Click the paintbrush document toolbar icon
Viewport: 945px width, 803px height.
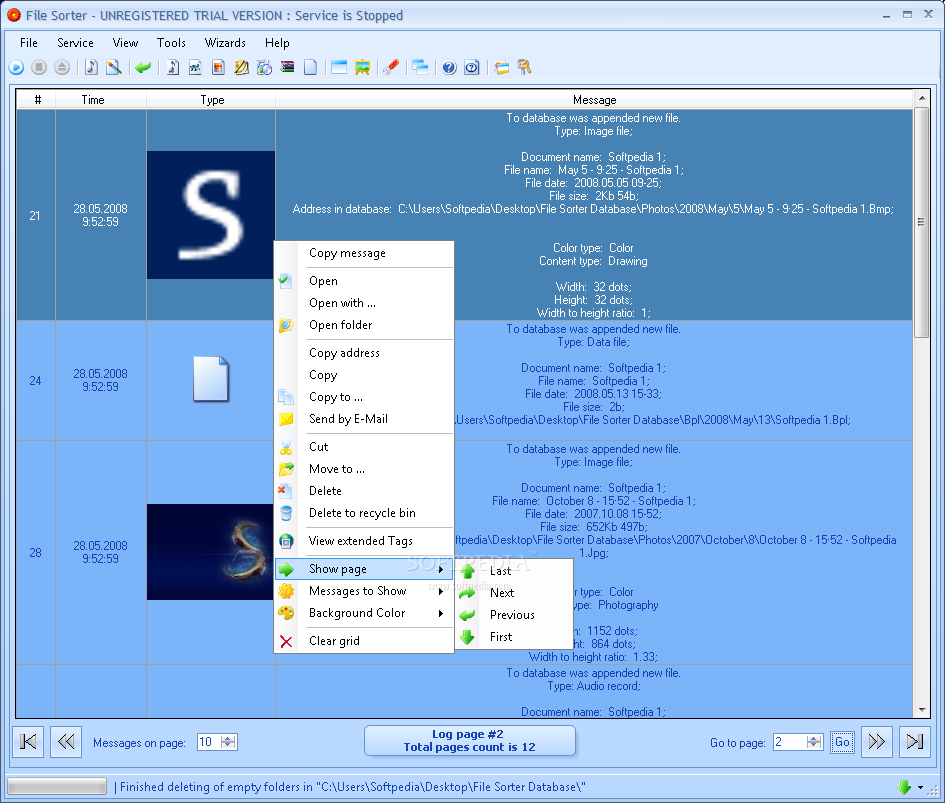(114, 68)
